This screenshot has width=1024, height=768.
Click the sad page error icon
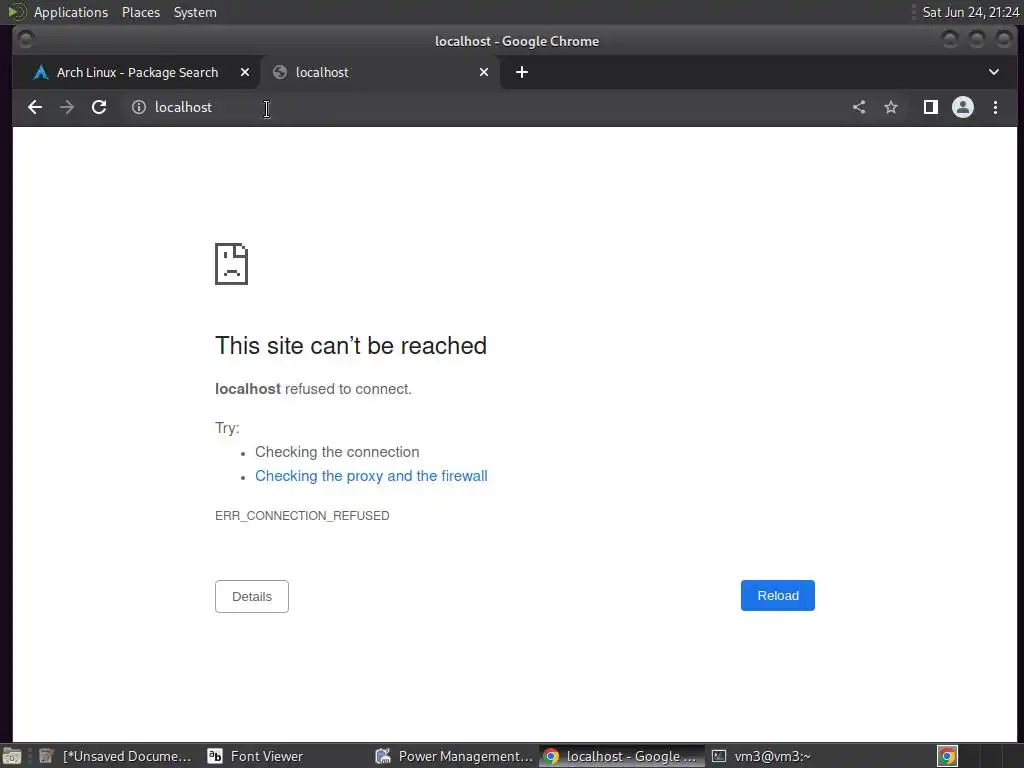[231, 264]
